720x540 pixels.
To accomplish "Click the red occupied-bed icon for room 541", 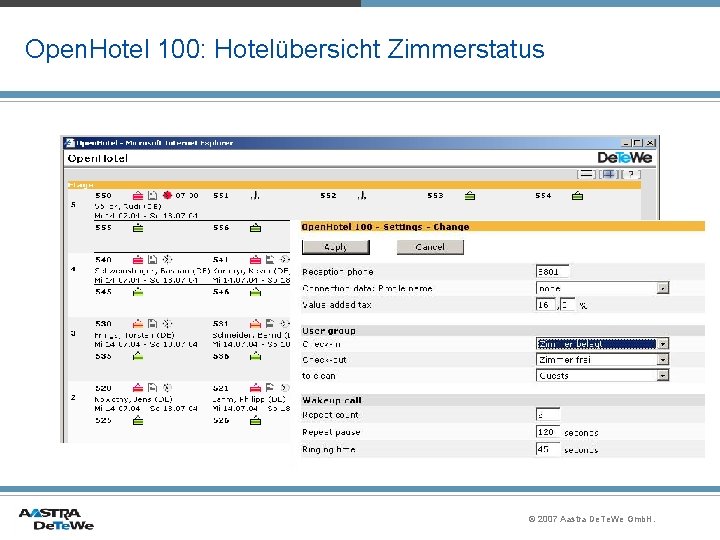I will (x=255, y=260).
